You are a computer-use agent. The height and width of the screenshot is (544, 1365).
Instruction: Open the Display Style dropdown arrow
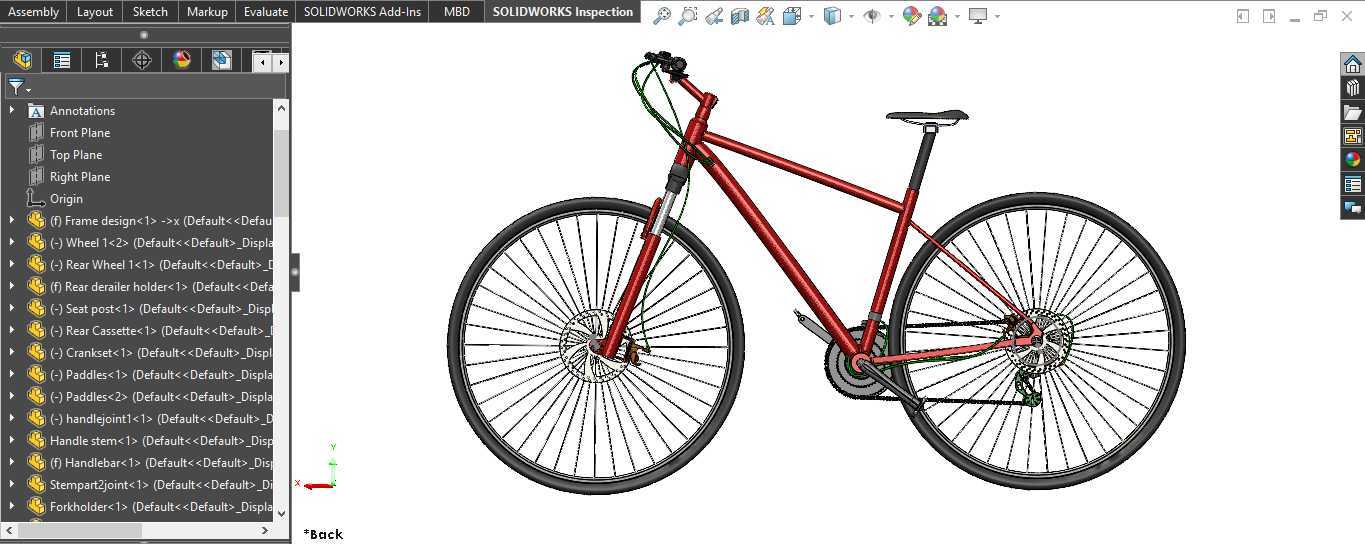[x=851, y=17]
